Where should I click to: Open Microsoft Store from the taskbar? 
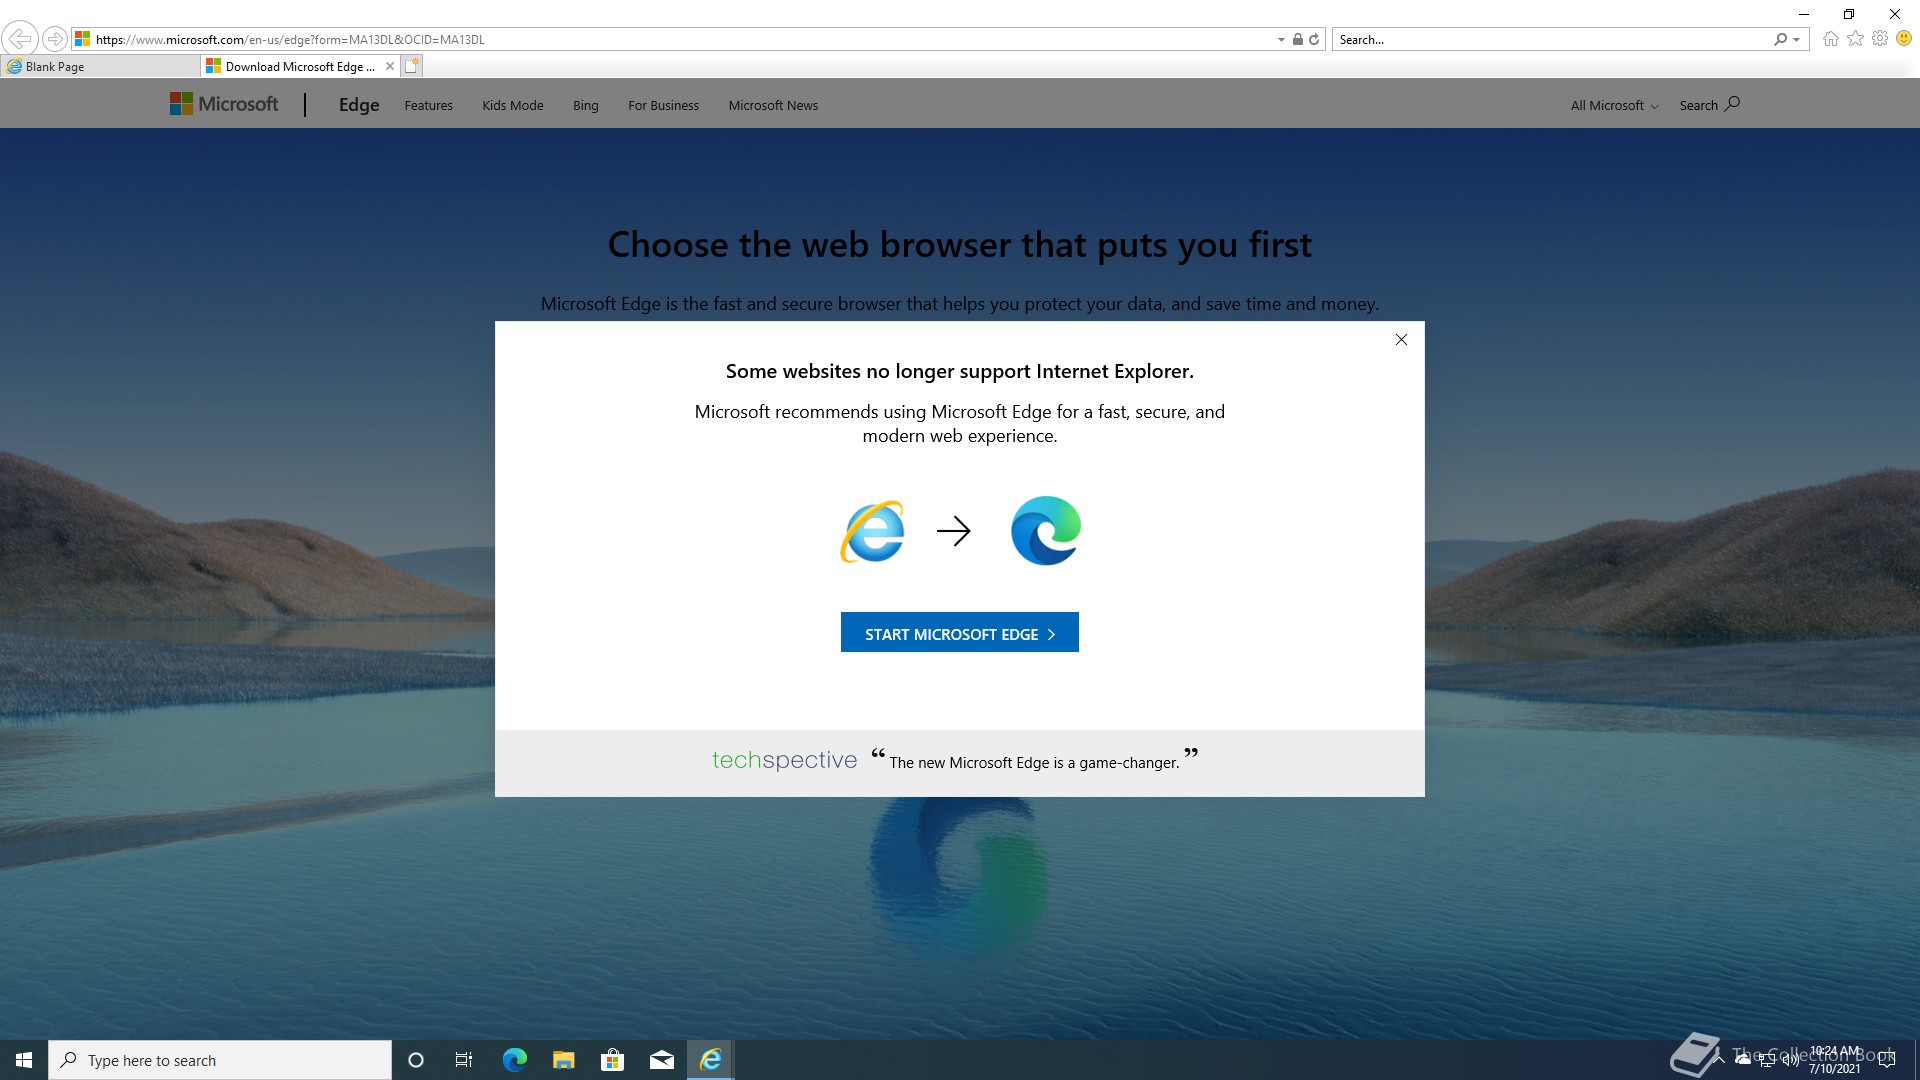(613, 1060)
